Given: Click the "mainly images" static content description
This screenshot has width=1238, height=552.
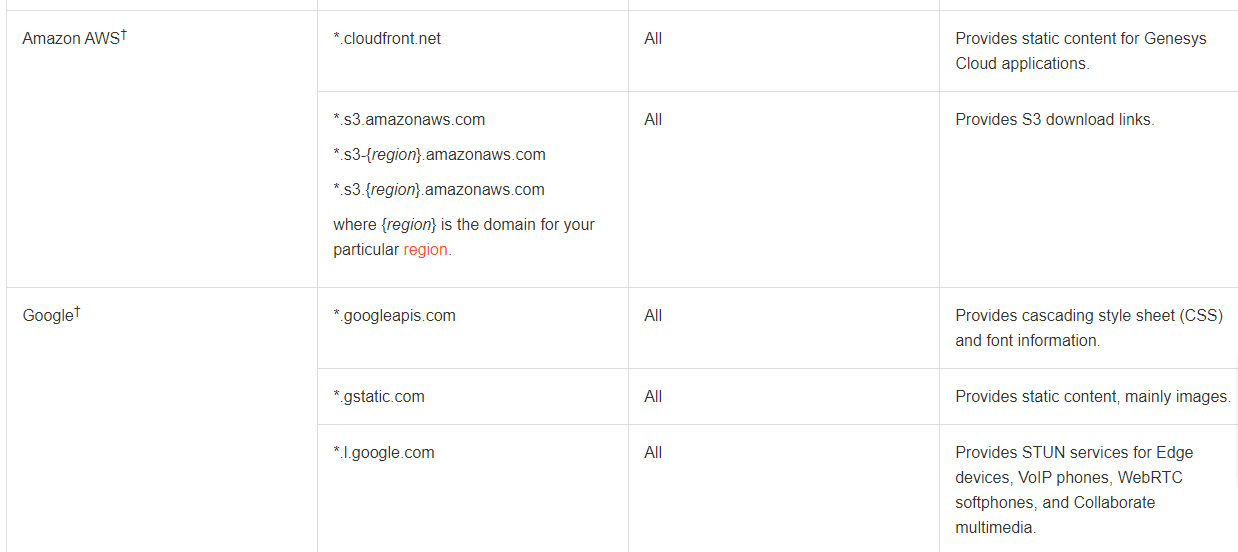Looking at the screenshot, I should point(1092,397).
